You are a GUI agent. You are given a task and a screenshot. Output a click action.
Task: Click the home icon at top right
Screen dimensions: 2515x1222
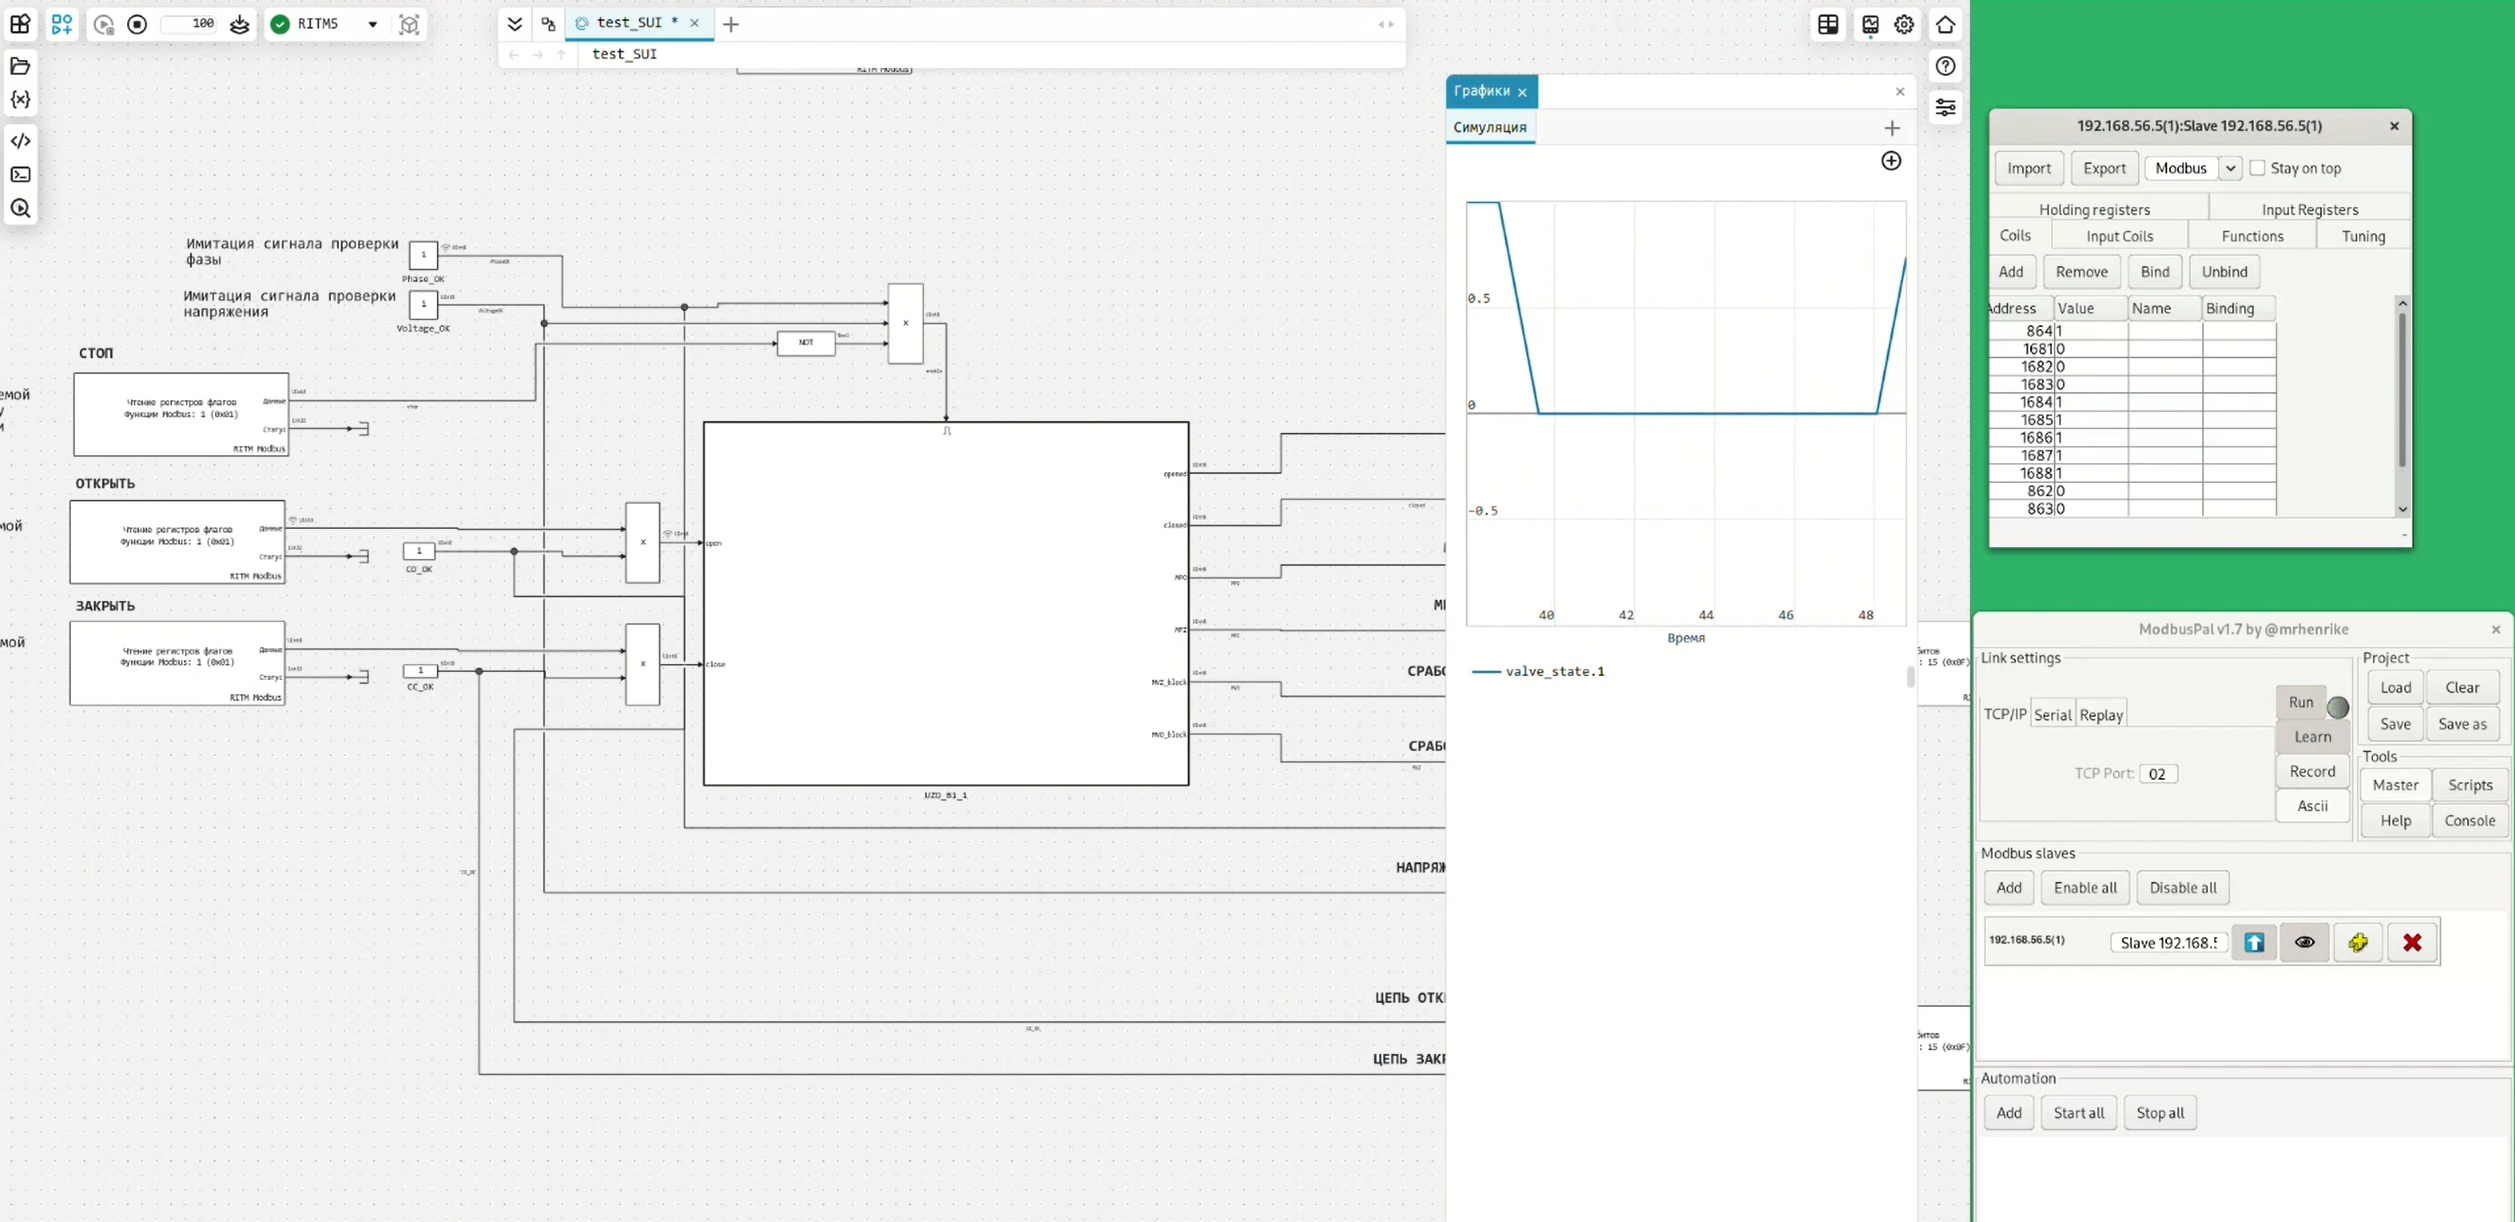pyautogui.click(x=1945, y=24)
